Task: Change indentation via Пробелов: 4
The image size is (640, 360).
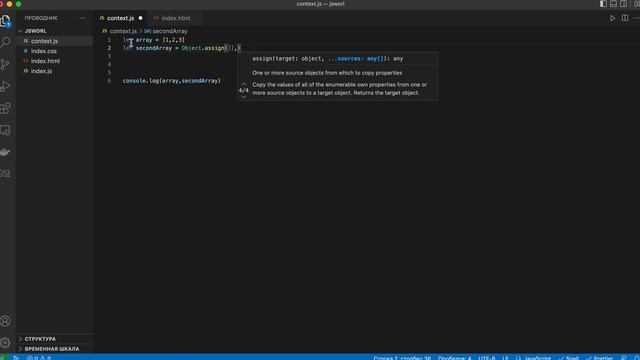Action: (455, 358)
